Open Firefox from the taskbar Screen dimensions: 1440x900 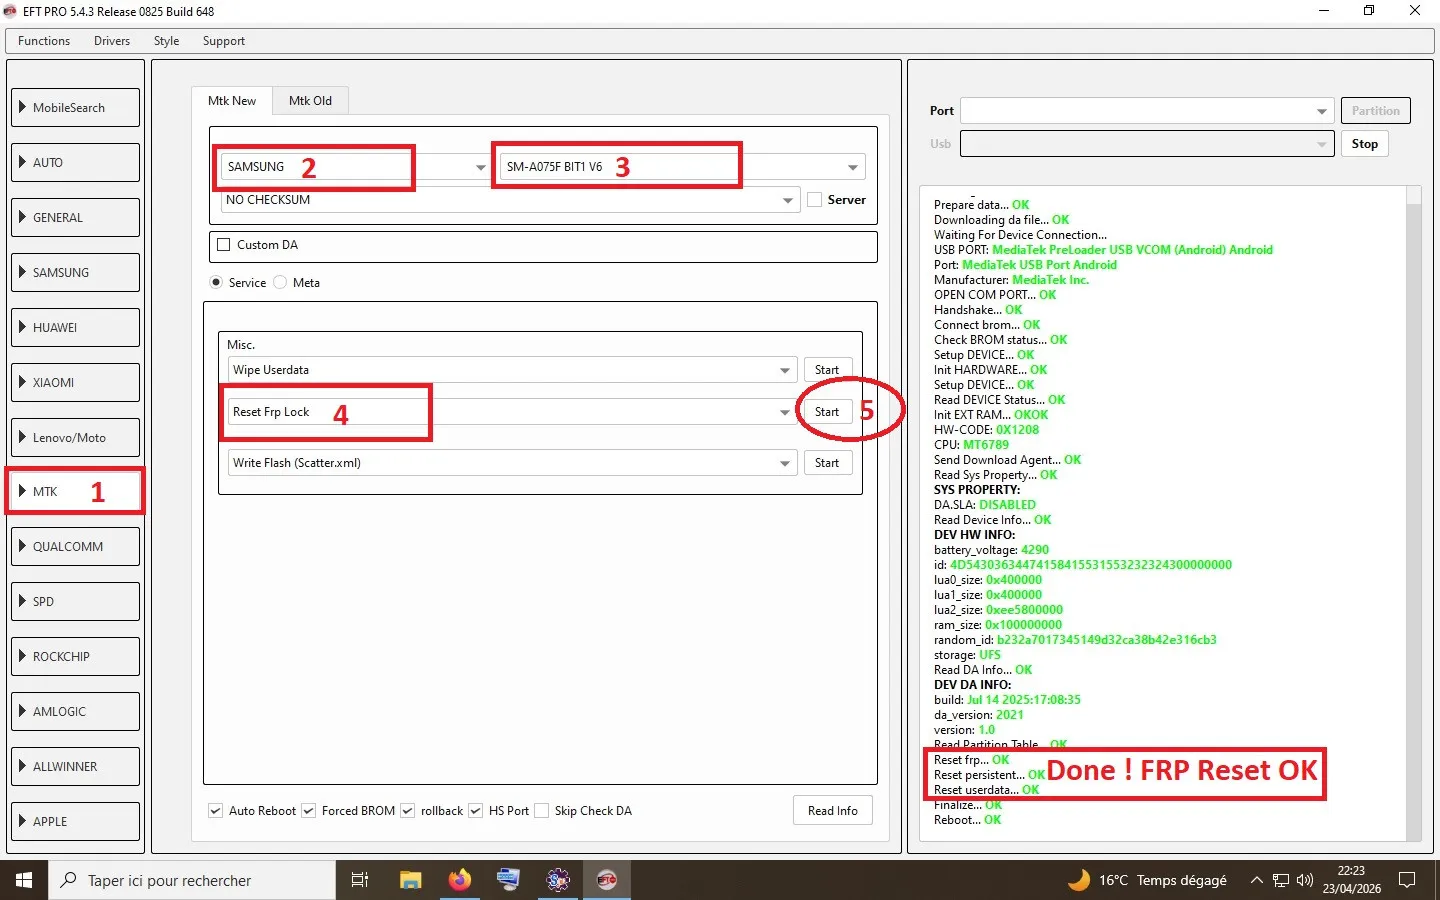459,880
